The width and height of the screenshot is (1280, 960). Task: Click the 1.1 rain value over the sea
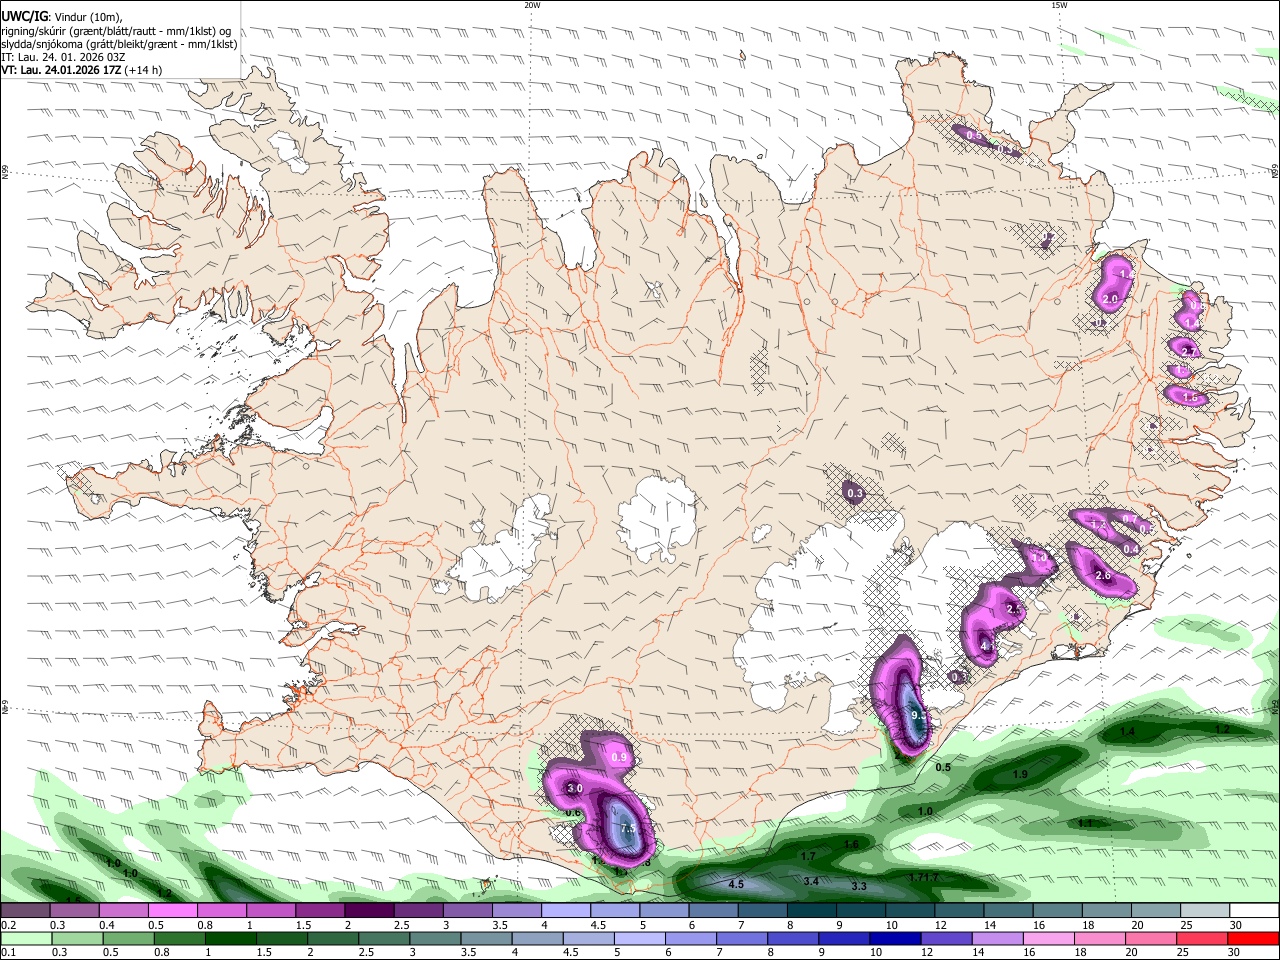click(x=1086, y=823)
